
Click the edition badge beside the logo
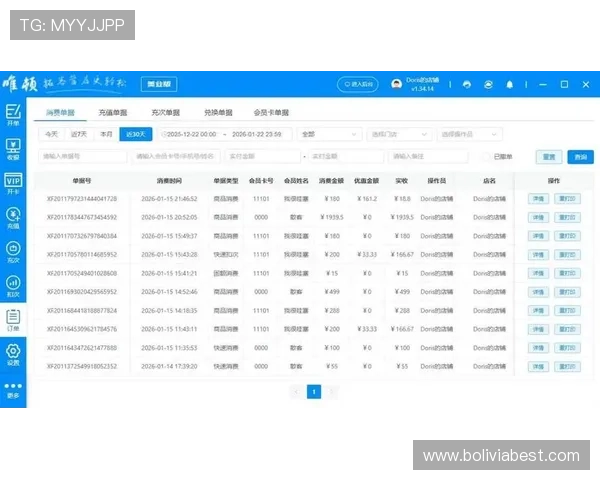coord(159,84)
